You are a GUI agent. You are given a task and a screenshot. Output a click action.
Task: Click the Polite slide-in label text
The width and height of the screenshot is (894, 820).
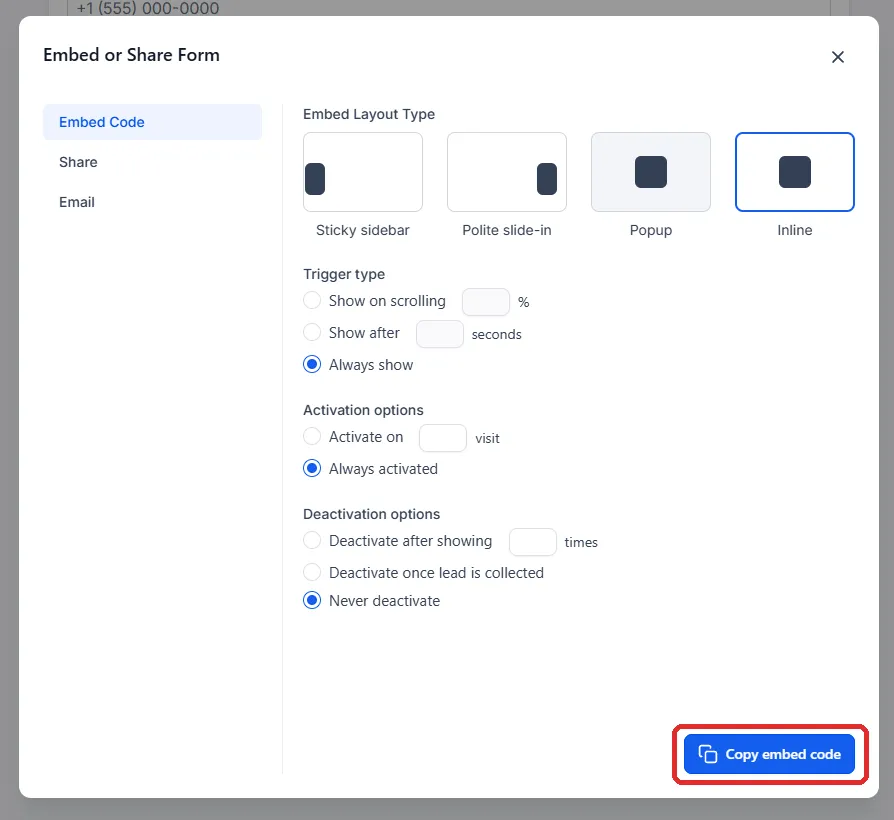(506, 230)
